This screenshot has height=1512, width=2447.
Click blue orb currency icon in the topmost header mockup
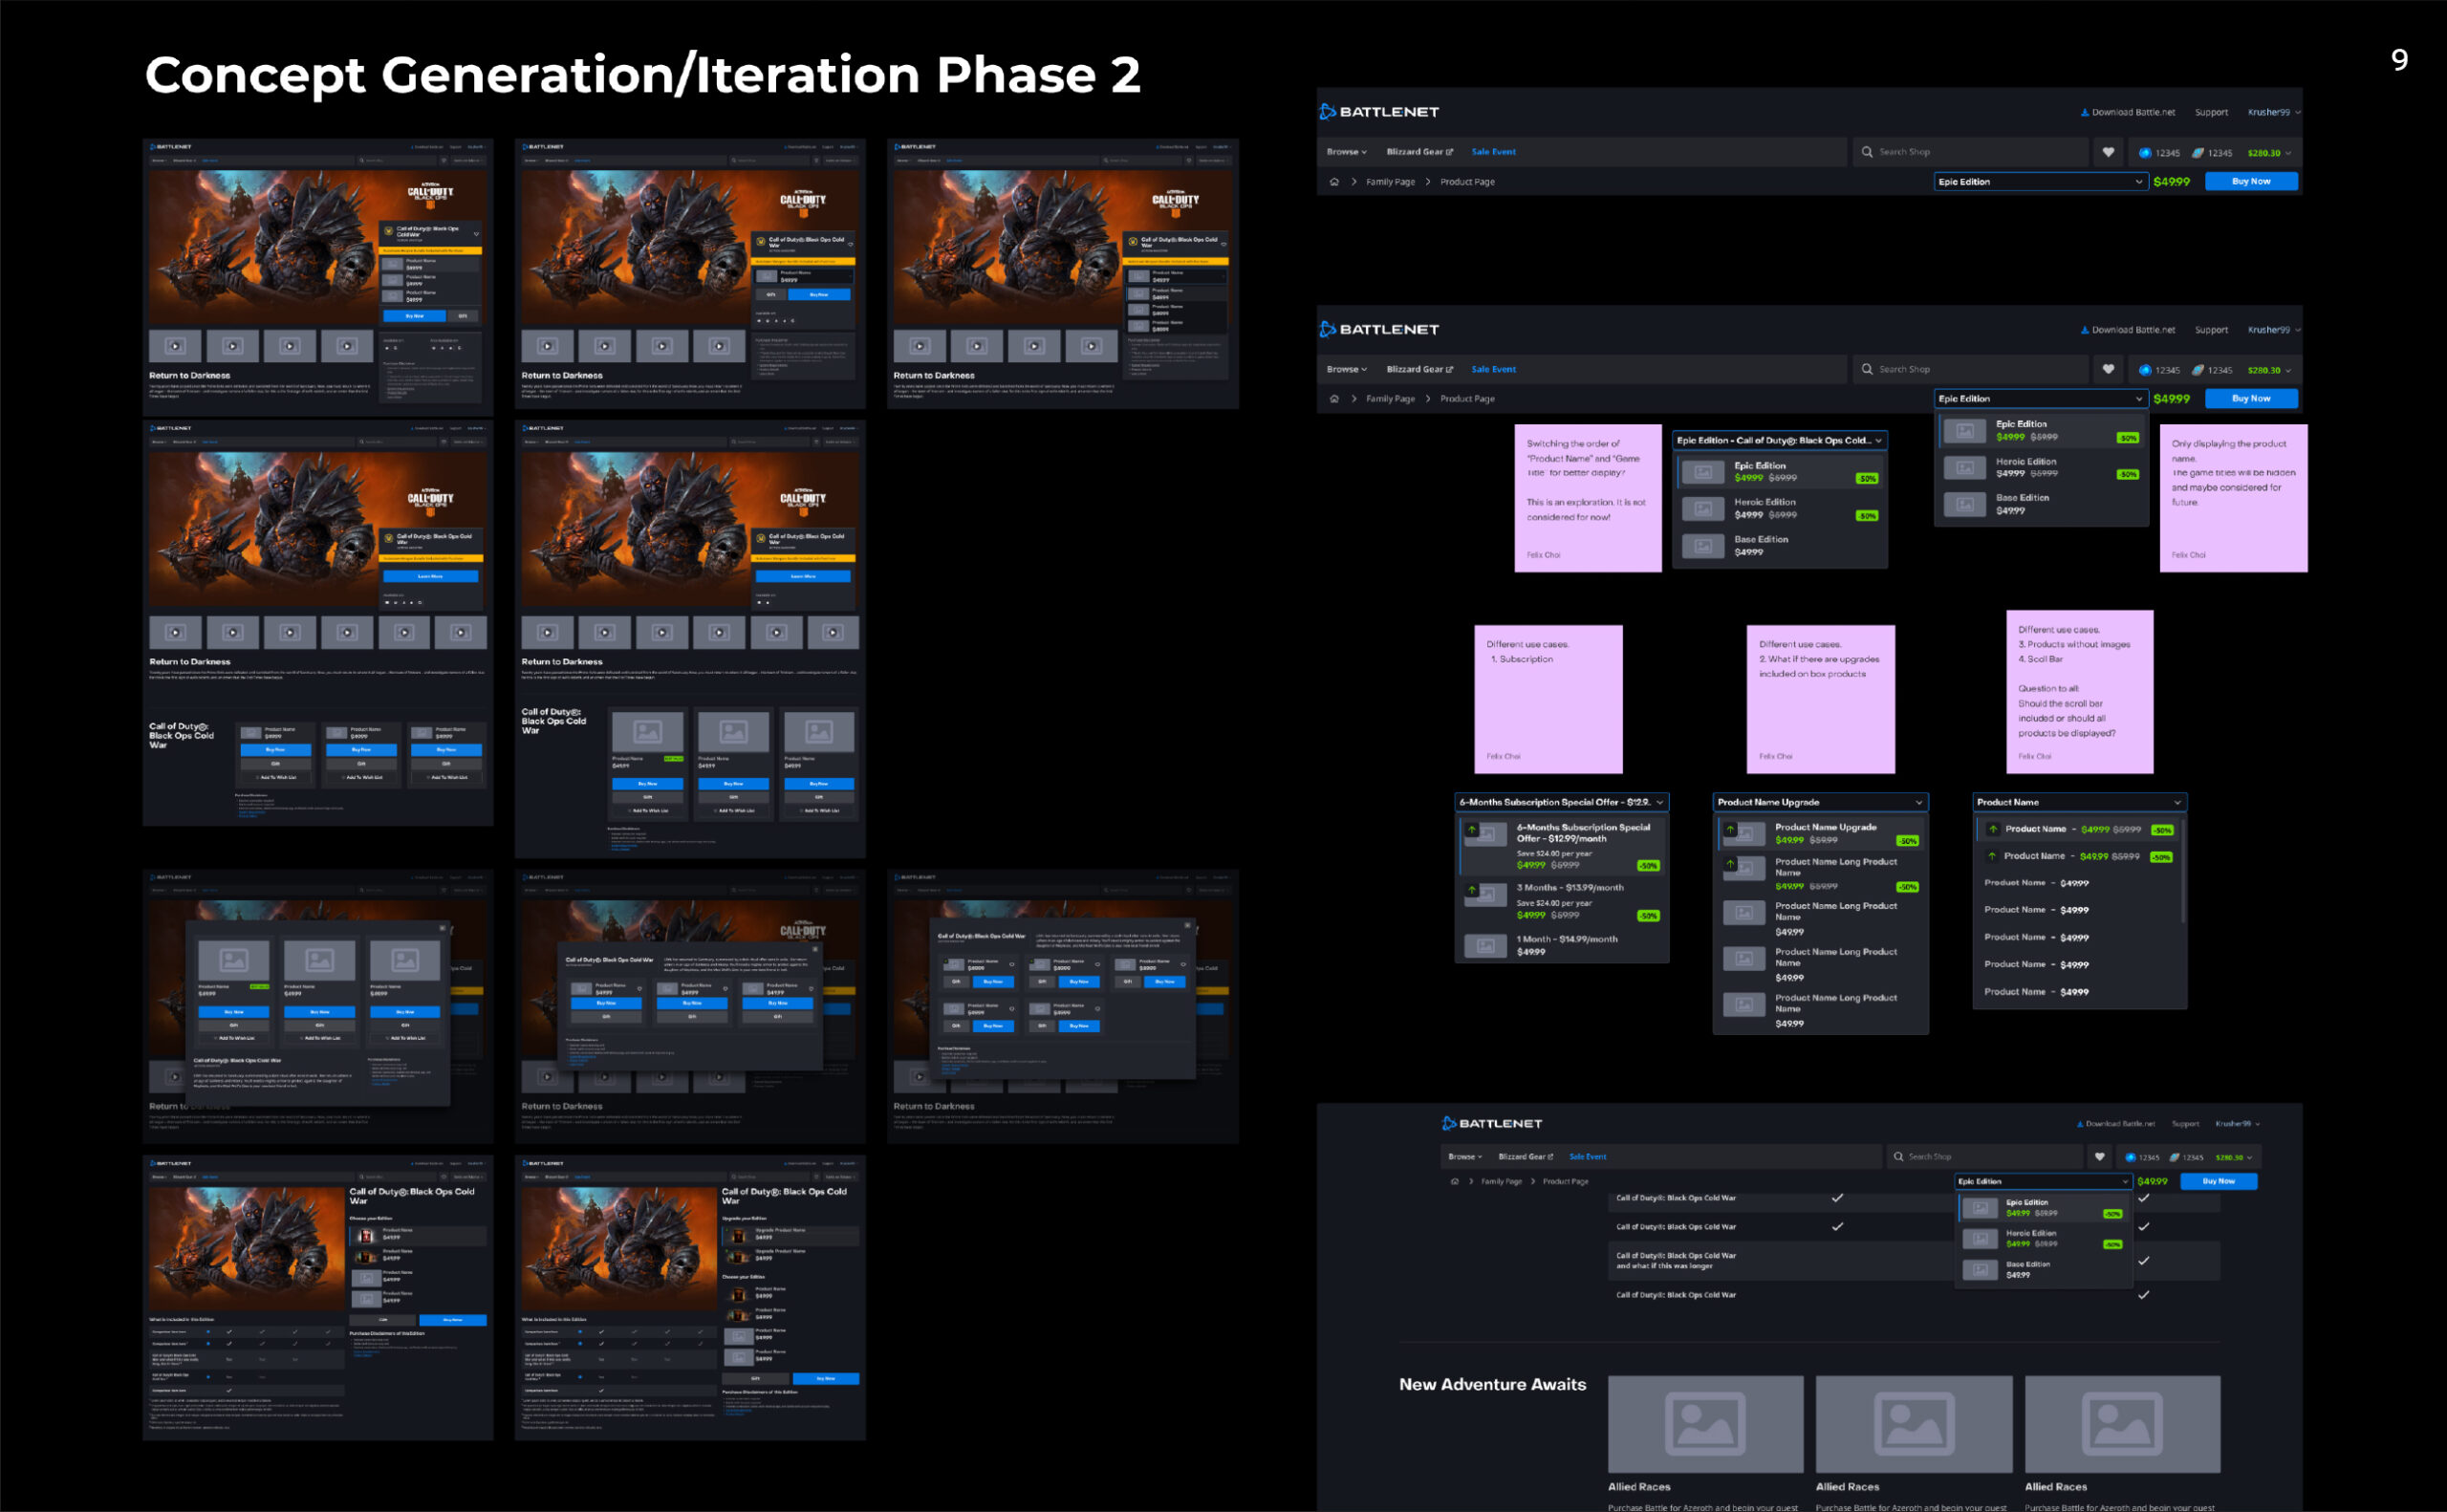pos(2145,153)
